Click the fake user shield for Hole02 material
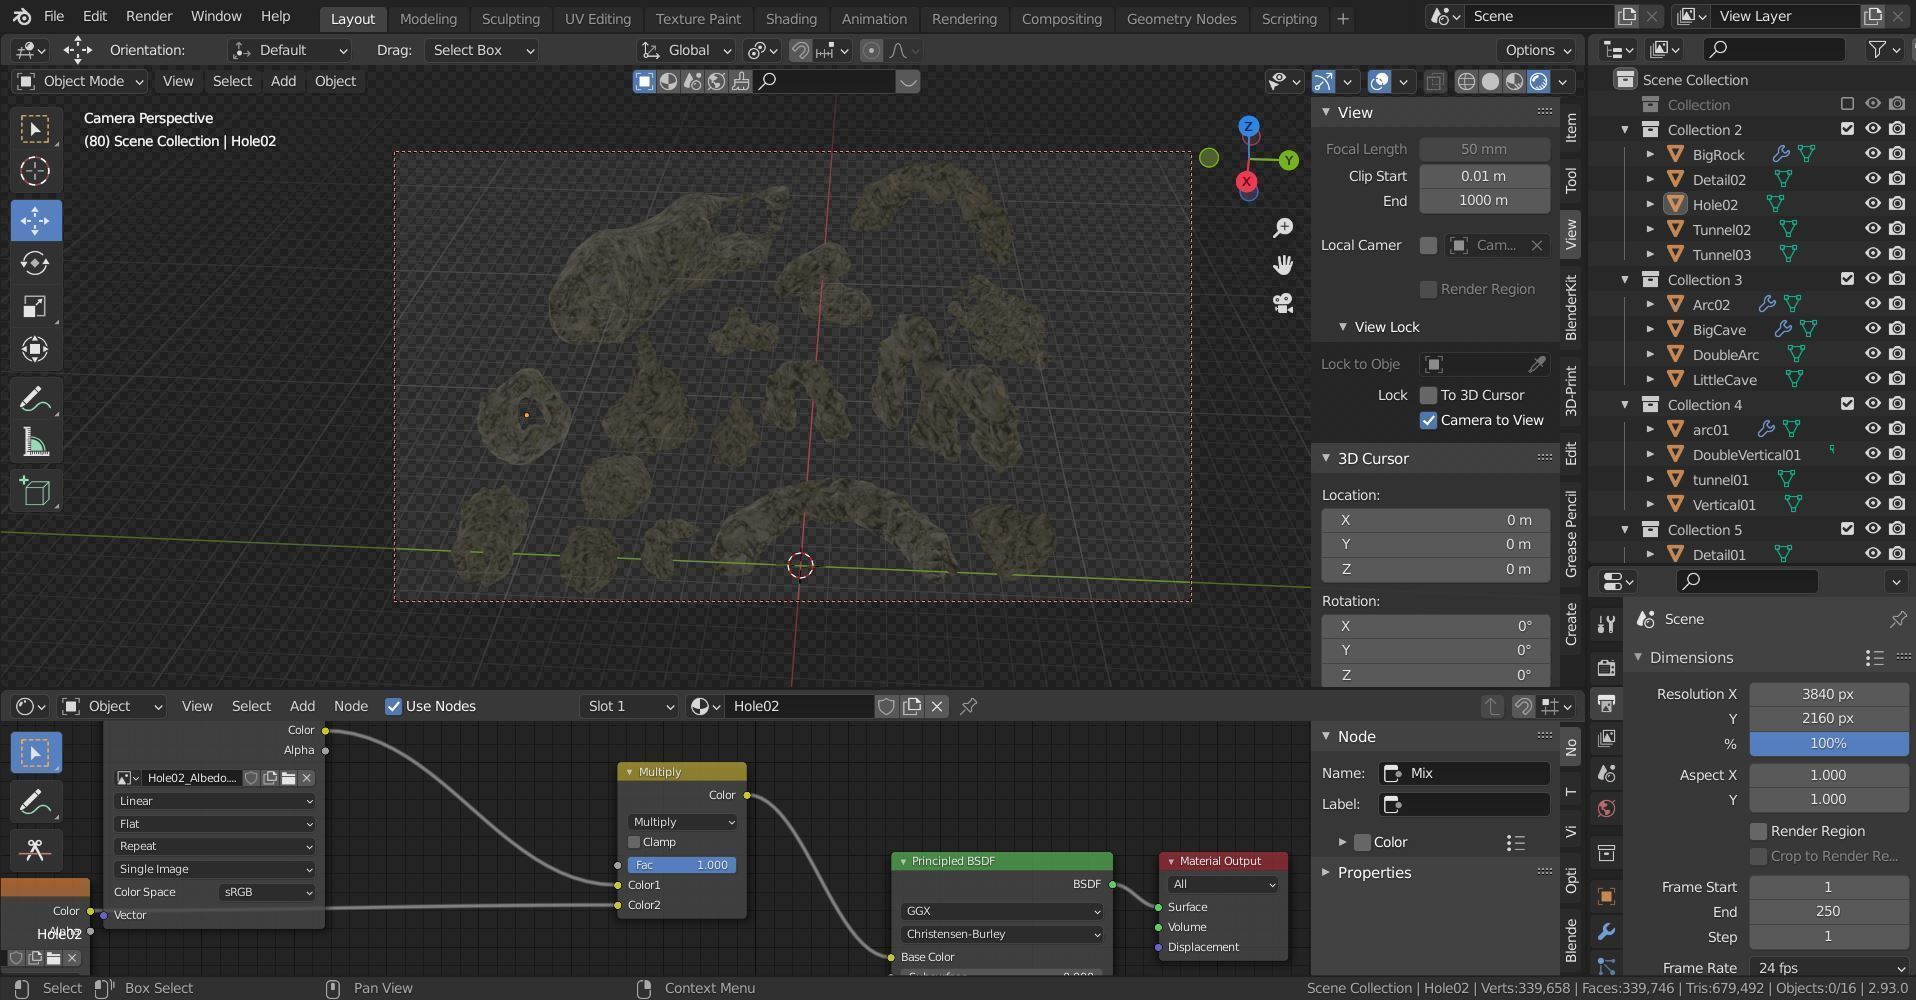Screen dimensions: 1916x1000 pos(886,706)
